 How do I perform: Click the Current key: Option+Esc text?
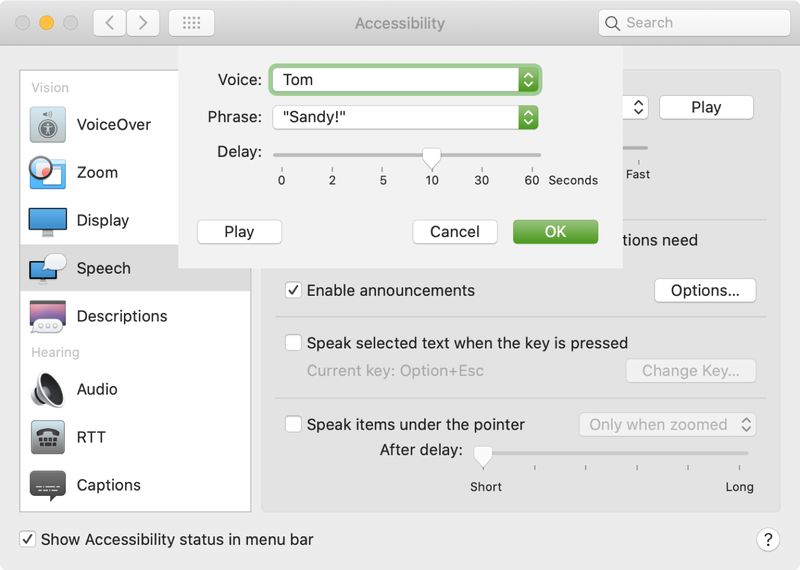point(395,370)
